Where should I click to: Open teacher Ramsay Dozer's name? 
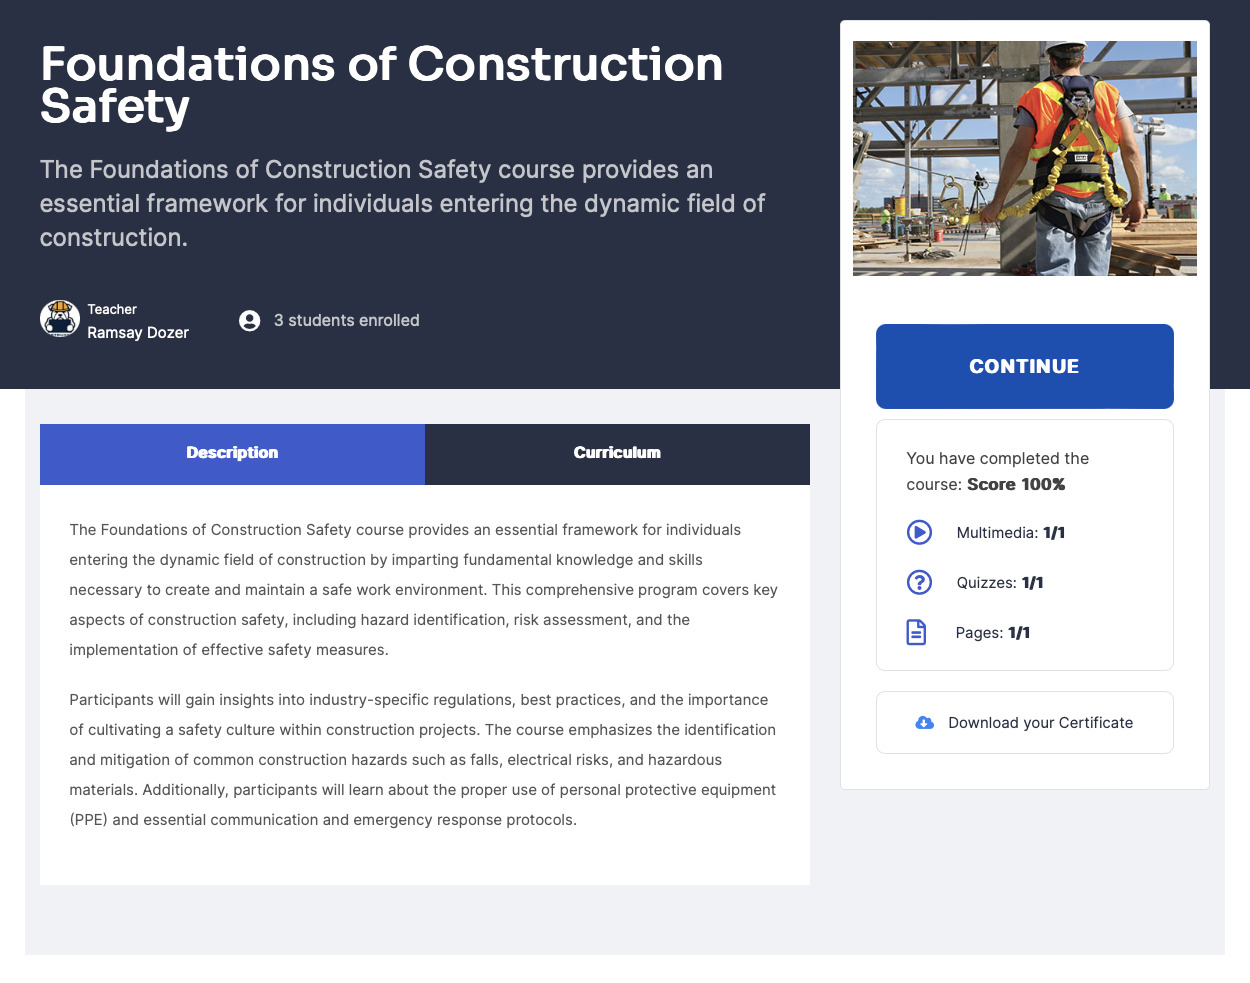coord(138,333)
